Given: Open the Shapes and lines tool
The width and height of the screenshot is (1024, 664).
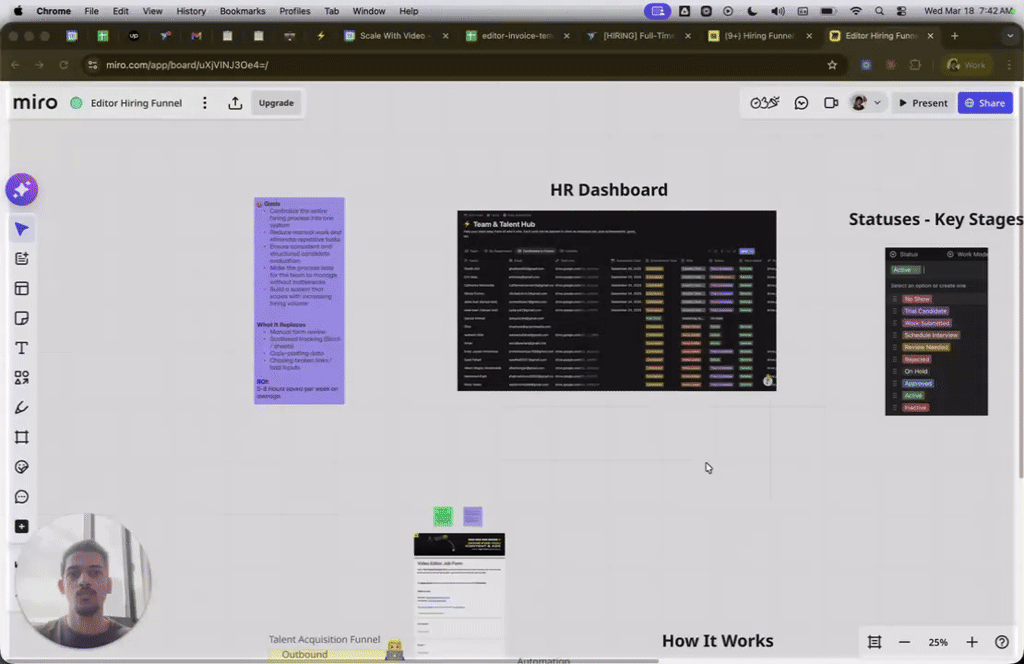Looking at the screenshot, I should tap(22, 377).
